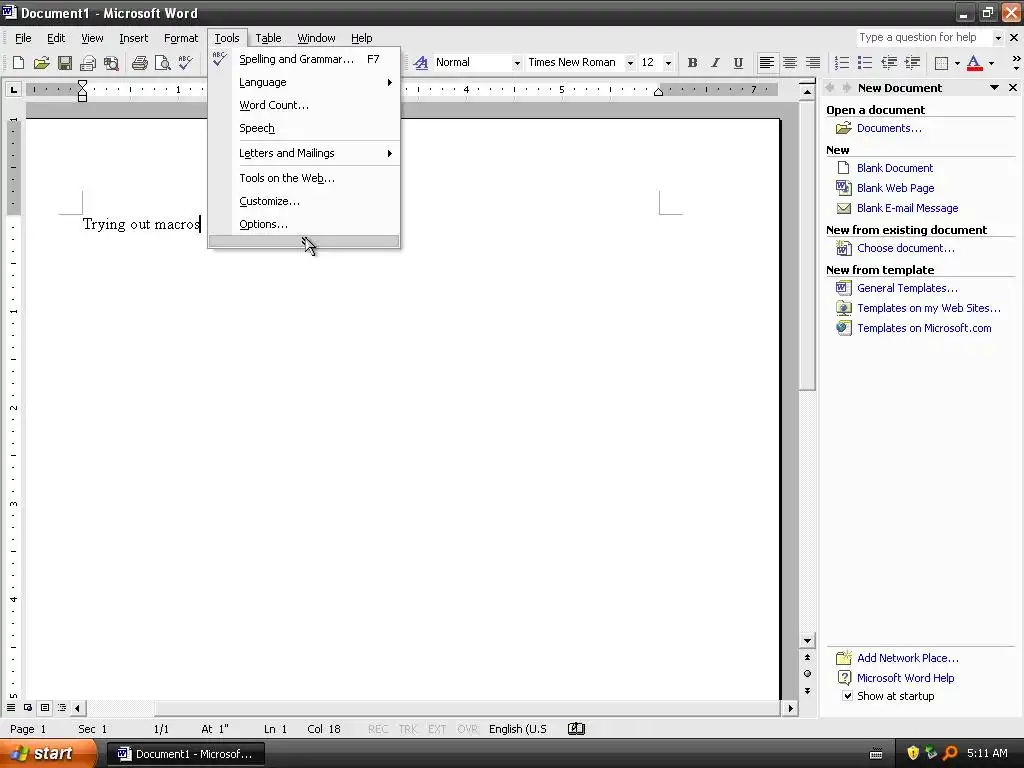Image resolution: width=1024 pixels, height=768 pixels.
Task: Select Center alignment
Action: [x=790, y=63]
